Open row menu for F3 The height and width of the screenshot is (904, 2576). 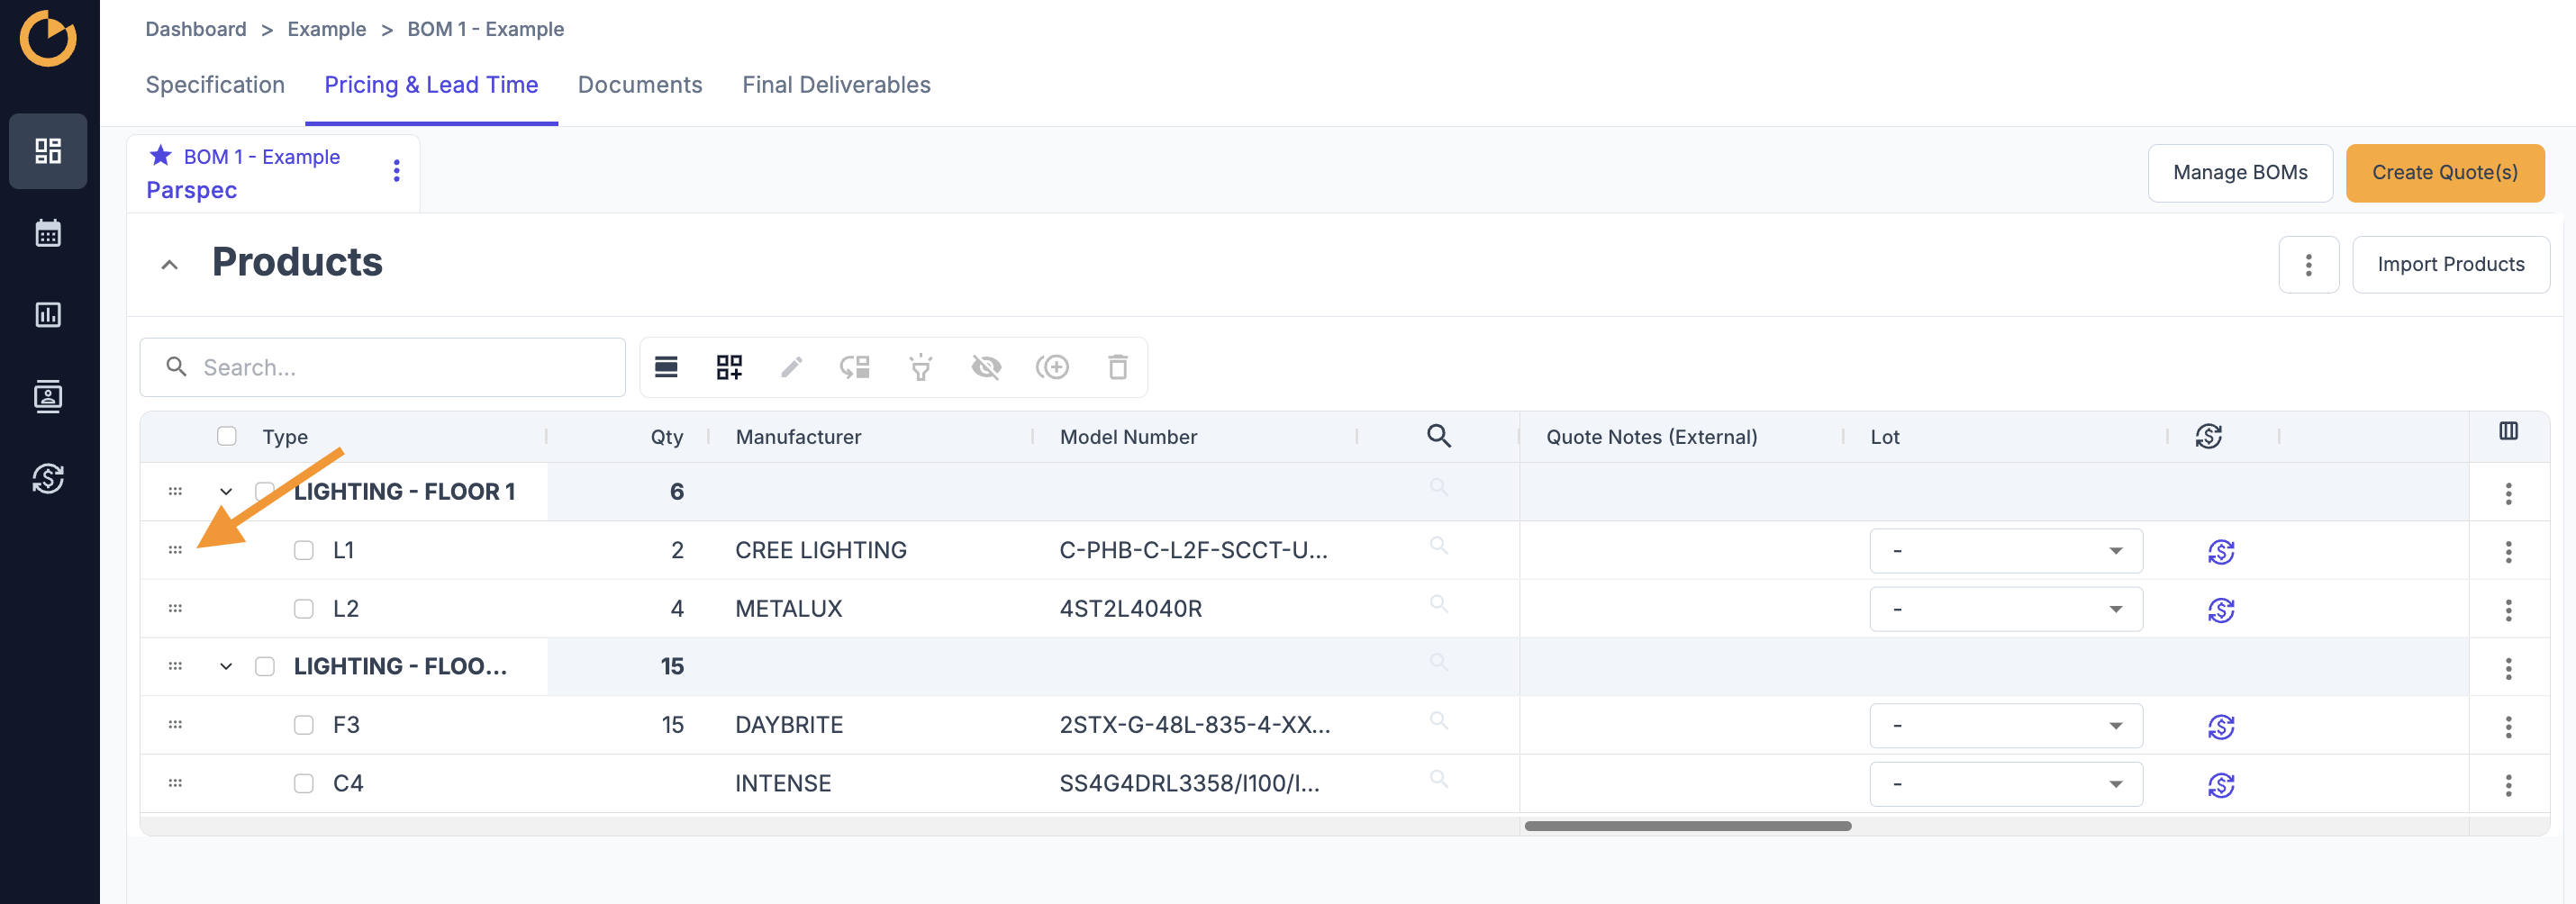[x=2508, y=727]
